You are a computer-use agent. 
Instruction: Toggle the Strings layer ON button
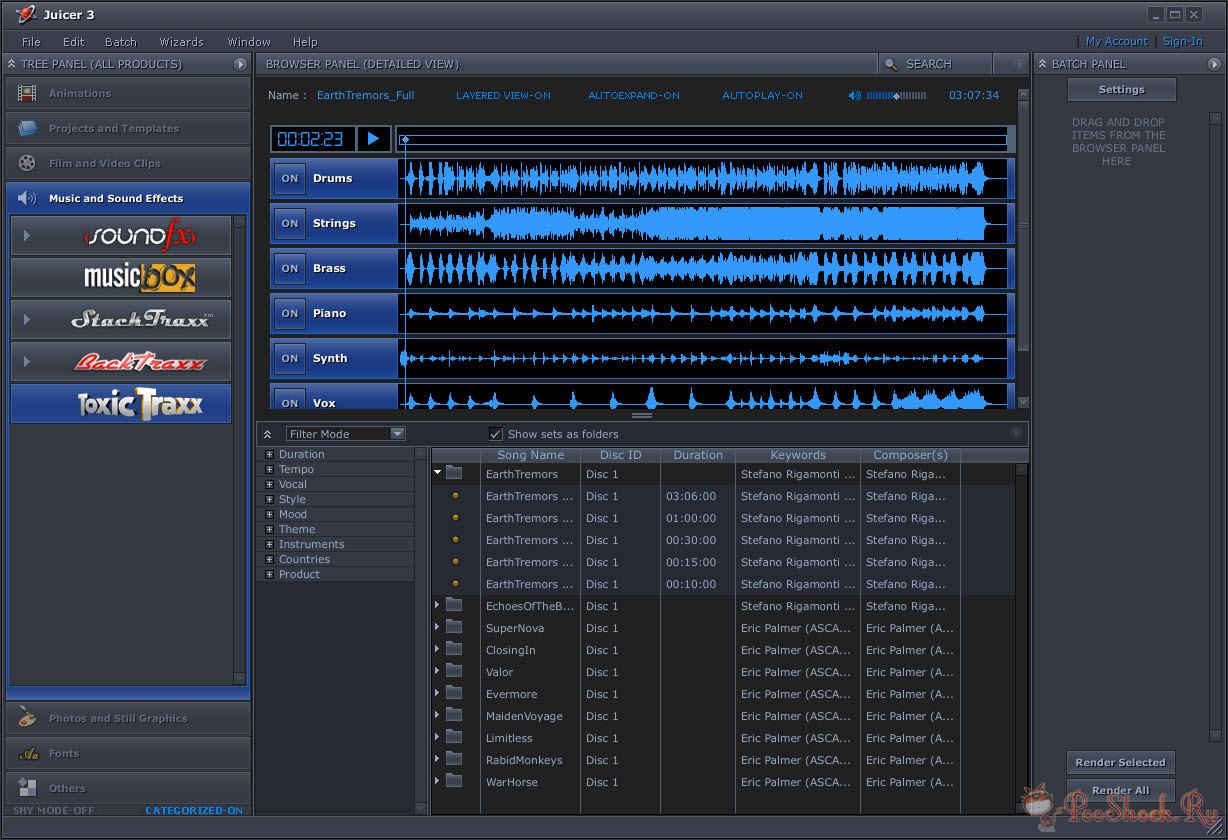[x=290, y=223]
